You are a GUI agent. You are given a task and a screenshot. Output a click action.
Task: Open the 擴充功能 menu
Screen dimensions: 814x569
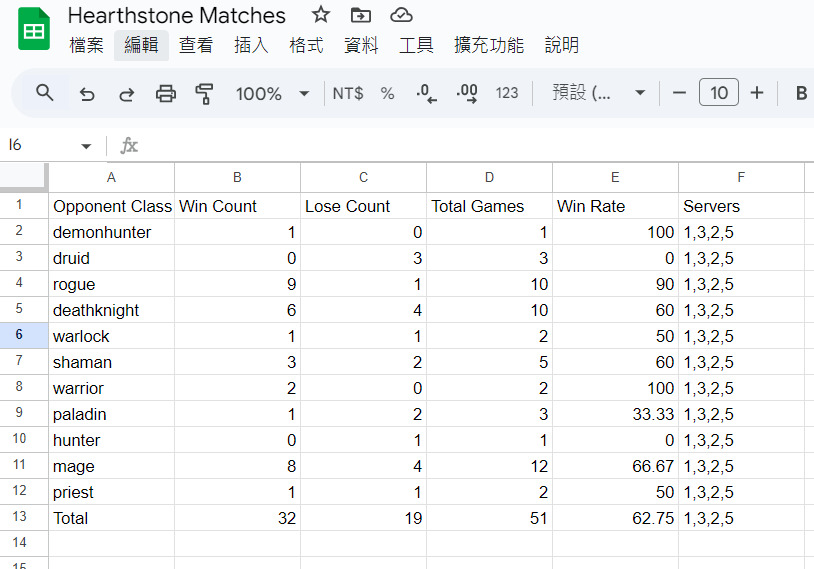coord(488,45)
